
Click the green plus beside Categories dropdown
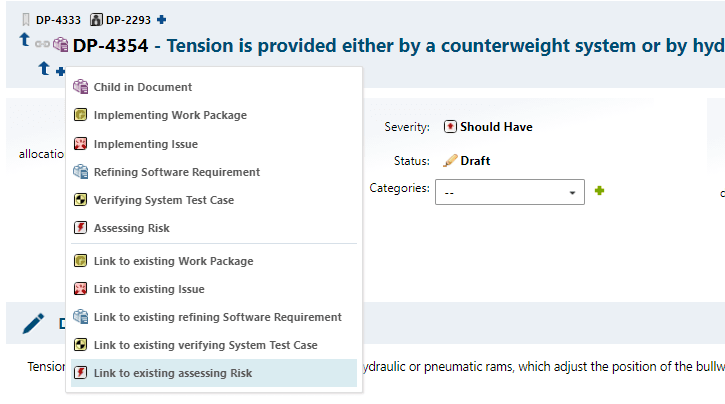600,190
